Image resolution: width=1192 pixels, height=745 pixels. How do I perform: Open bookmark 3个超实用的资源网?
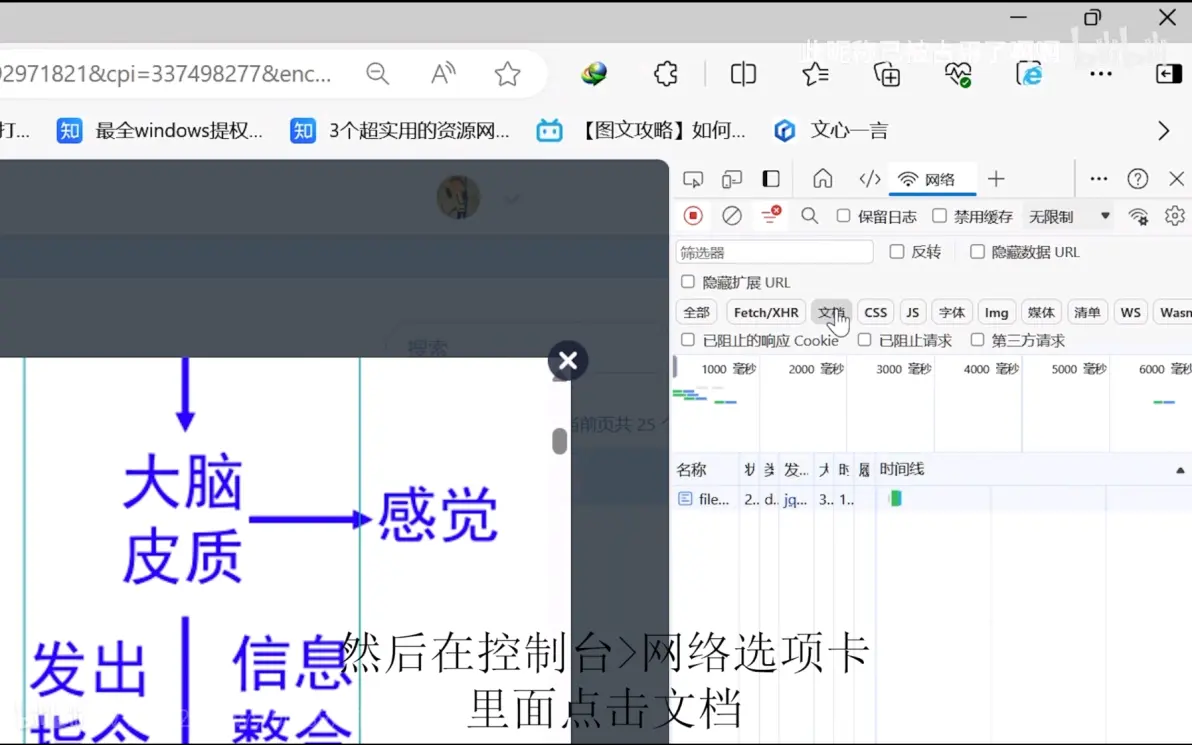pyautogui.click(x=400, y=131)
